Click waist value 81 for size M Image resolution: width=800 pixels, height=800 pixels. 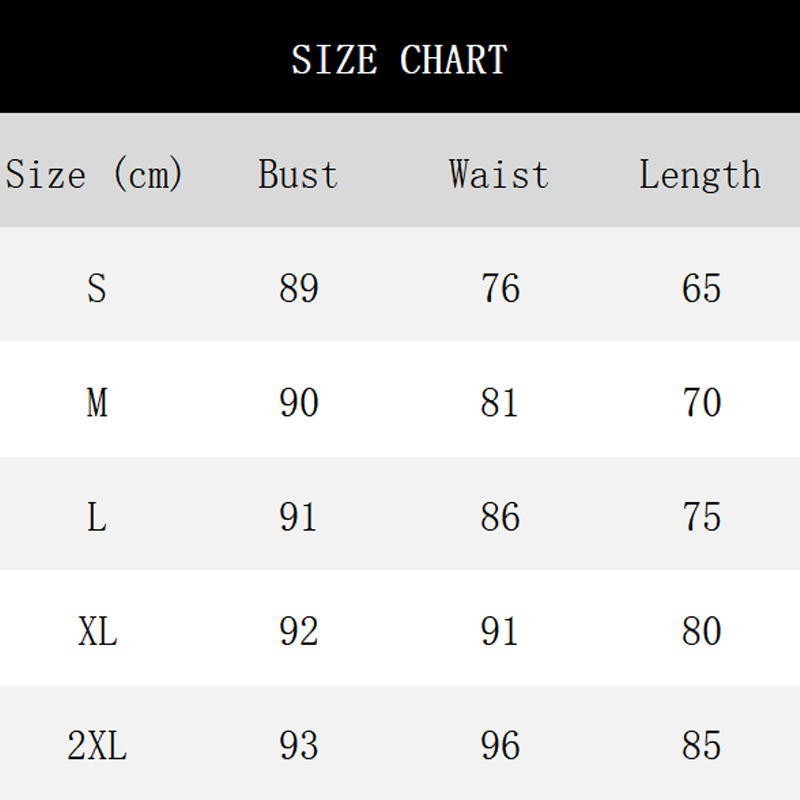click(500, 403)
